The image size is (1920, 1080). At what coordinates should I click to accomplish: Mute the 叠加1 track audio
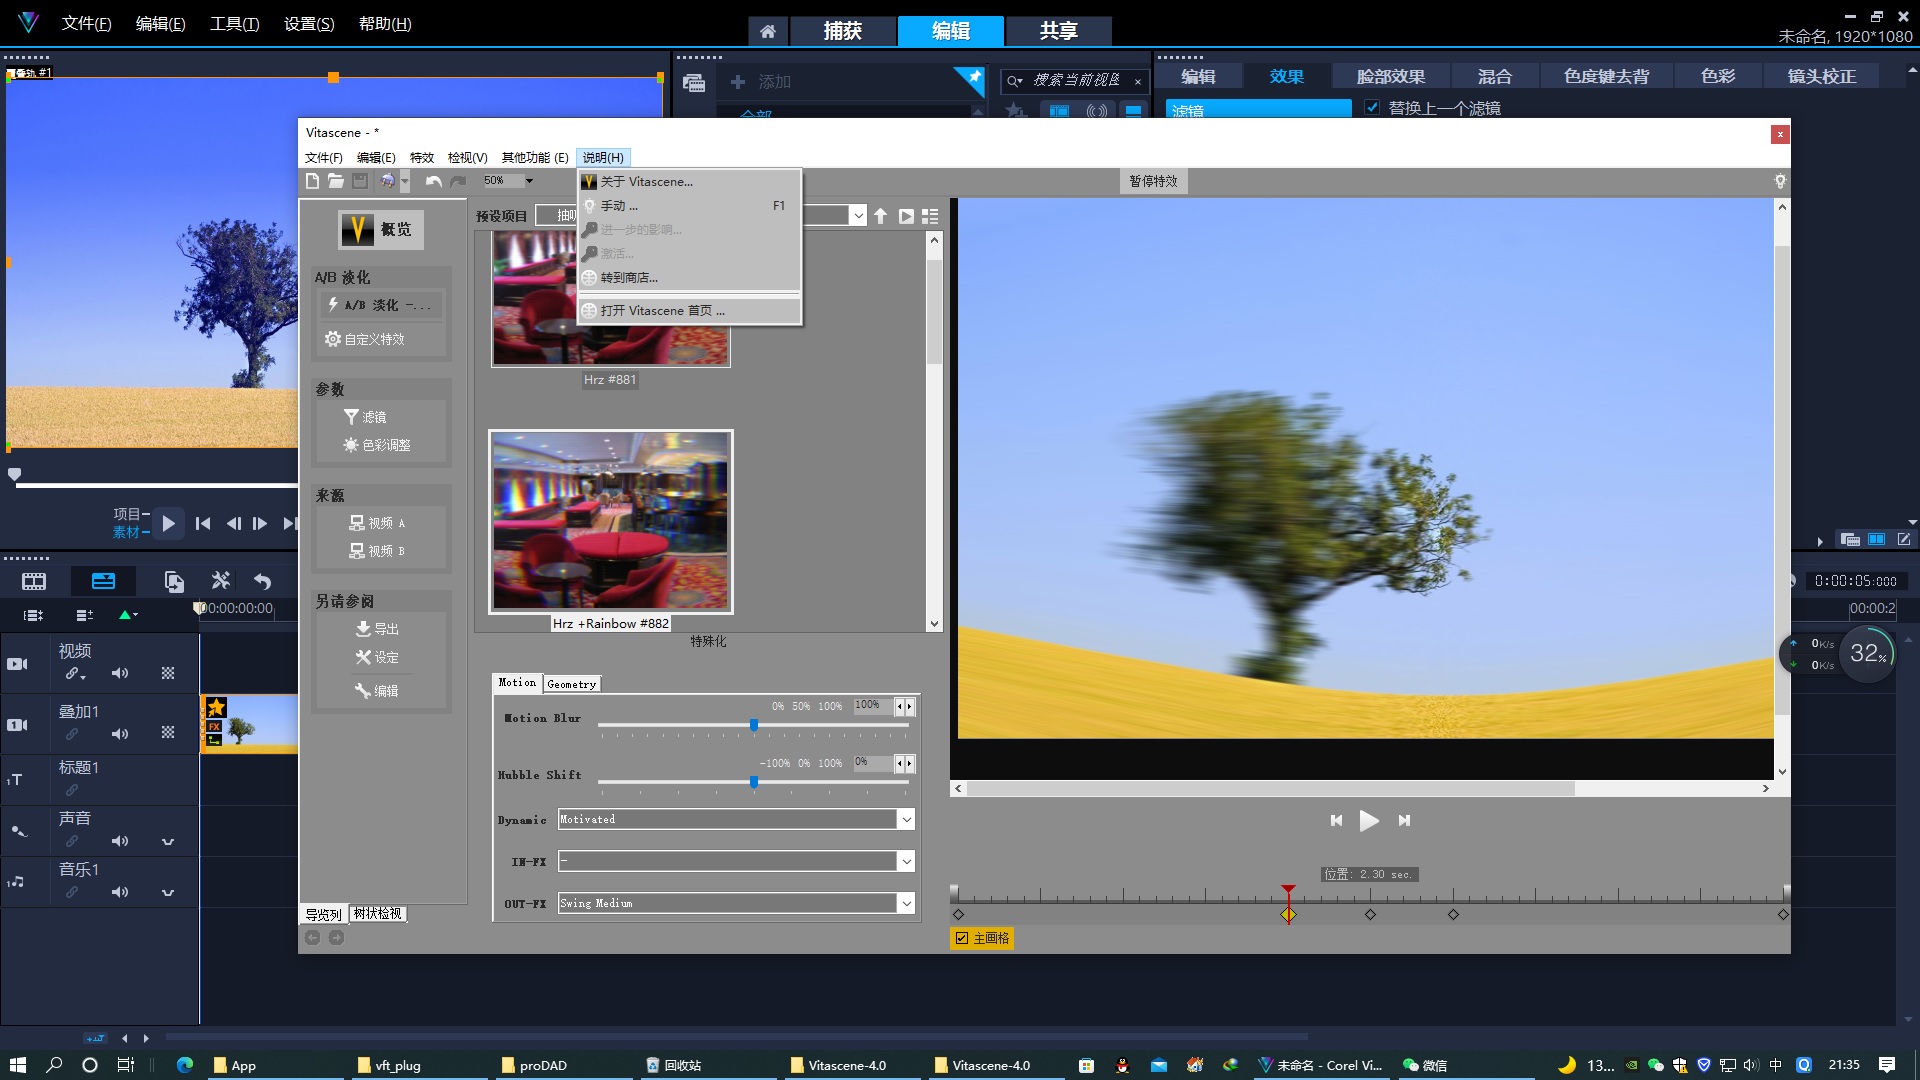pyautogui.click(x=120, y=734)
